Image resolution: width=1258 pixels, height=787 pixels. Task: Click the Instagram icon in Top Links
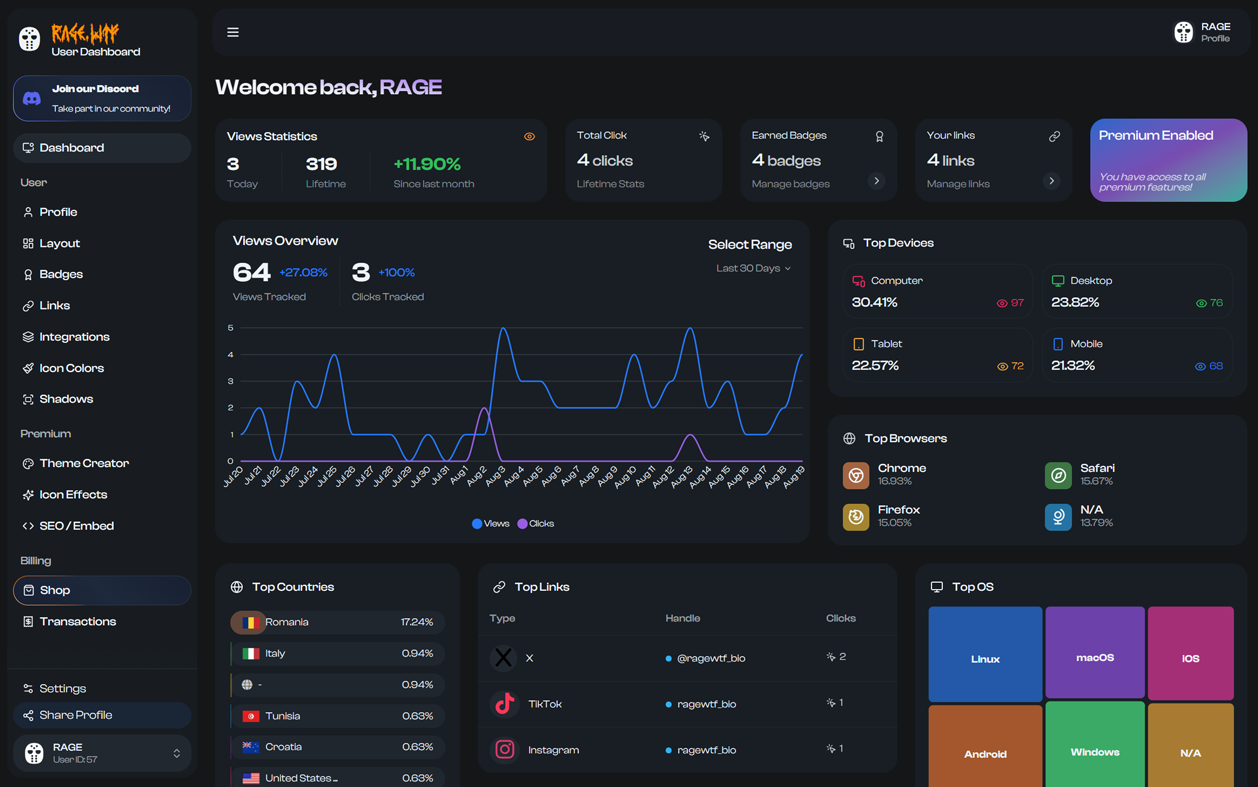click(x=504, y=749)
